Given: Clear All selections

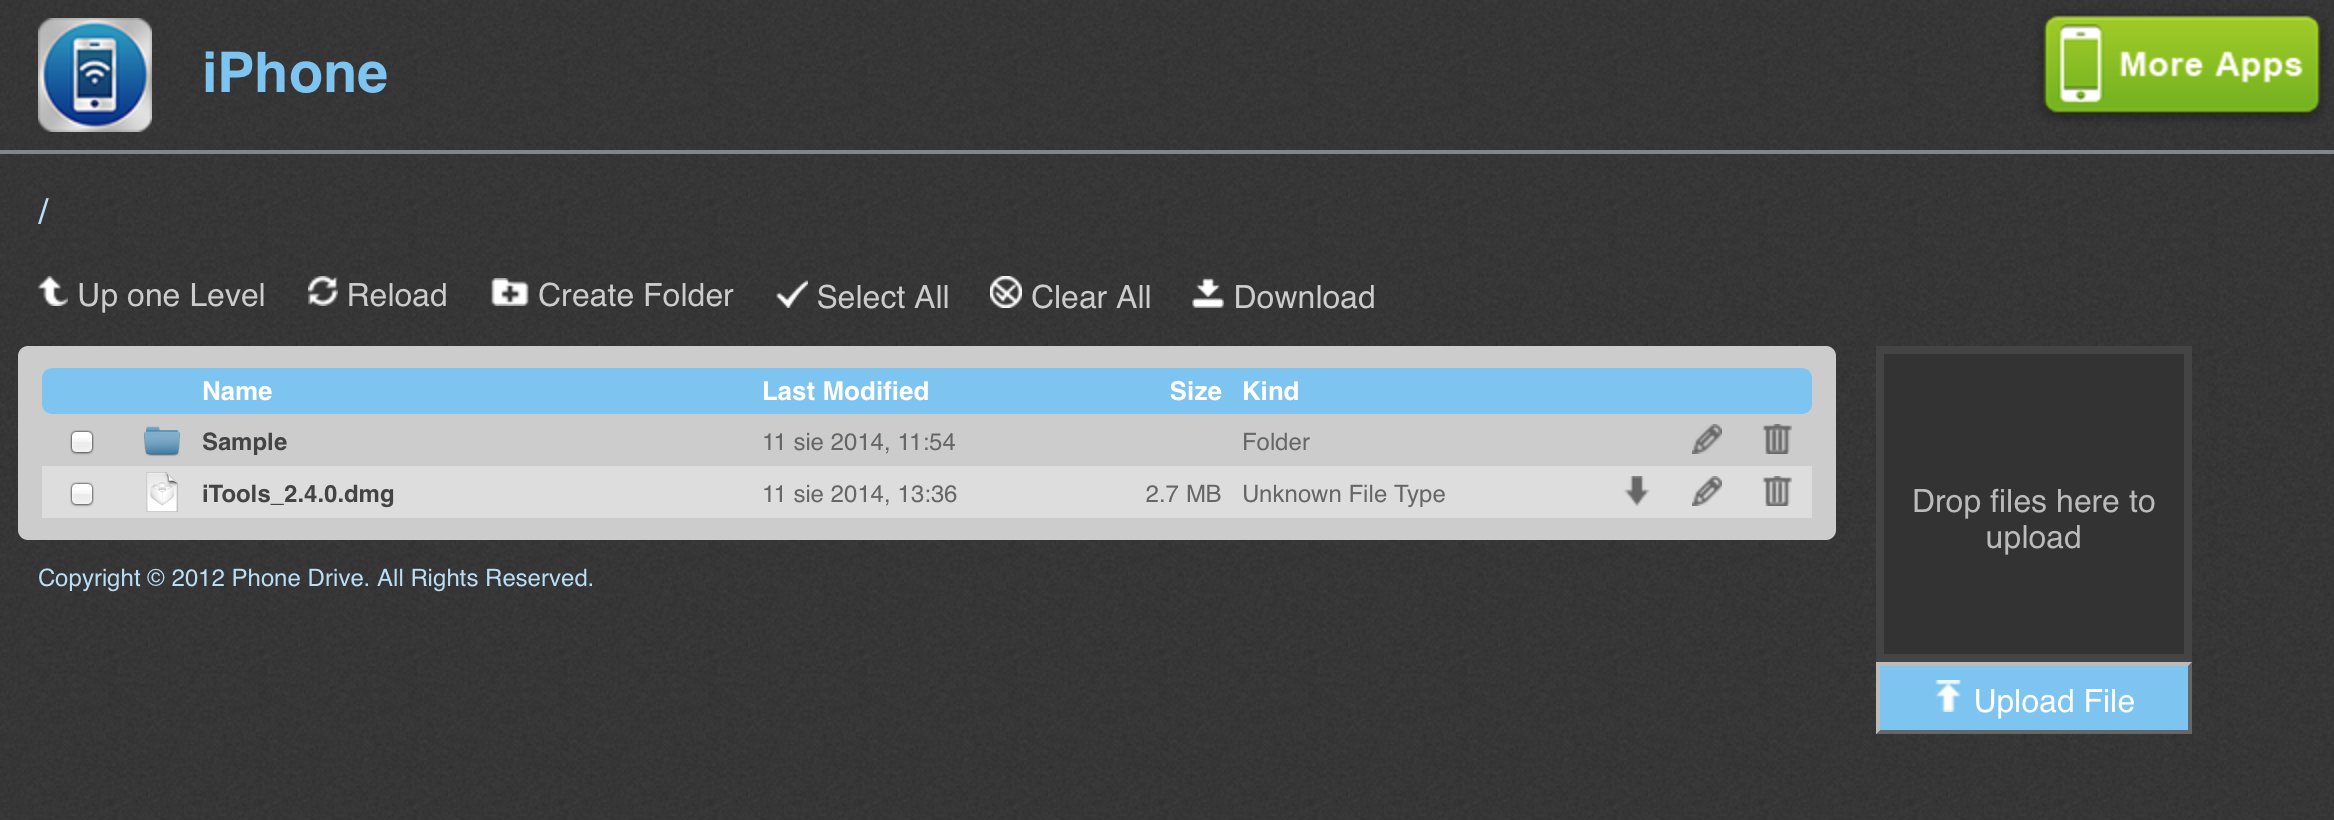Looking at the screenshot, I should coord(1071,296).
